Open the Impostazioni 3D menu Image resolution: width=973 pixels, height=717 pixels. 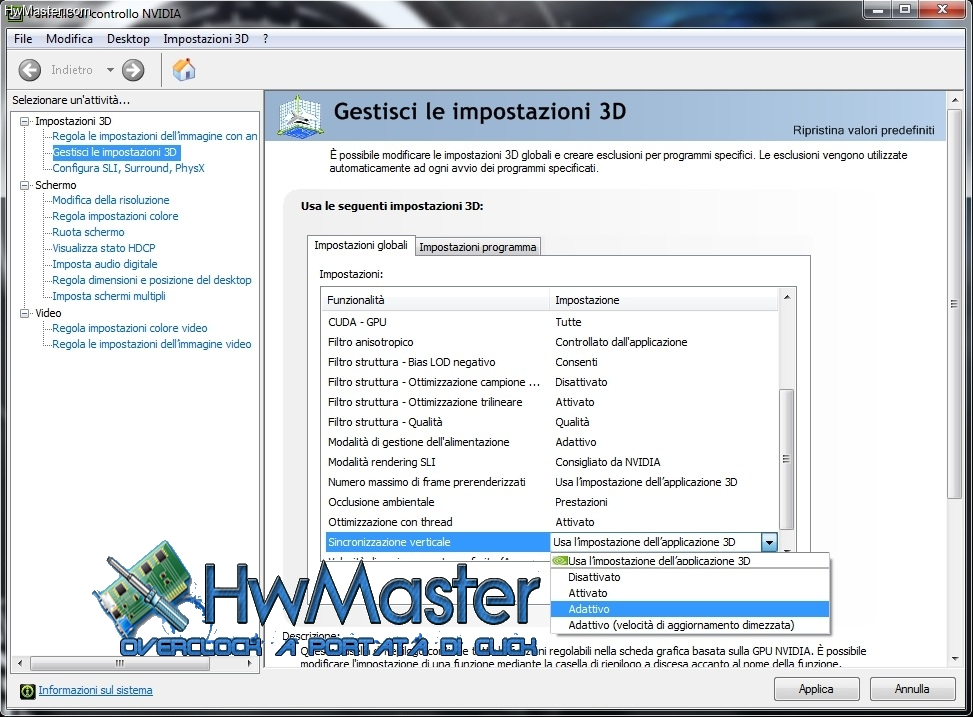205,38
